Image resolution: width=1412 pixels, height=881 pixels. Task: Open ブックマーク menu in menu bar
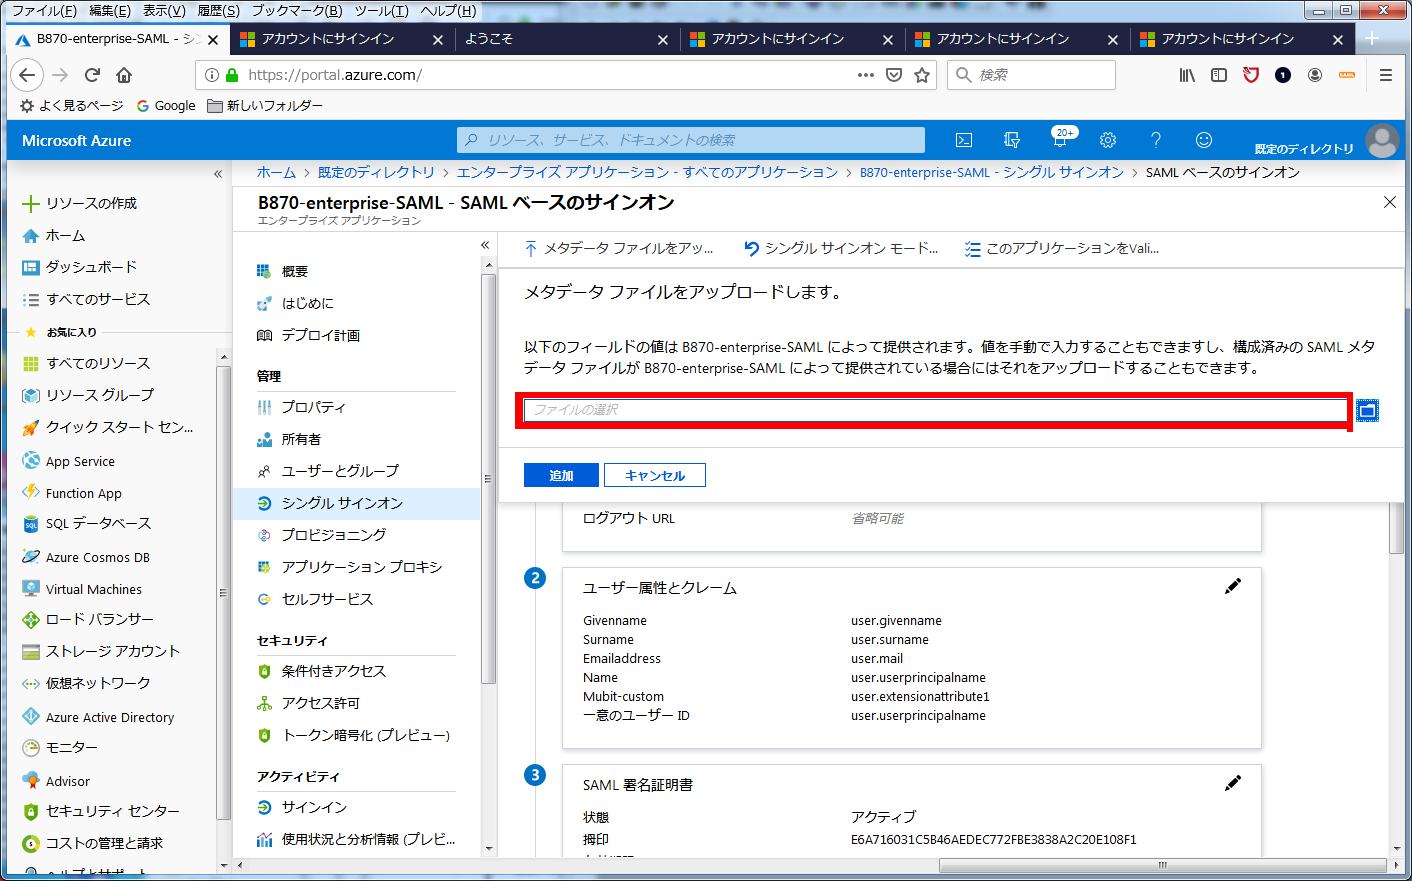click(x=297, y=11)
